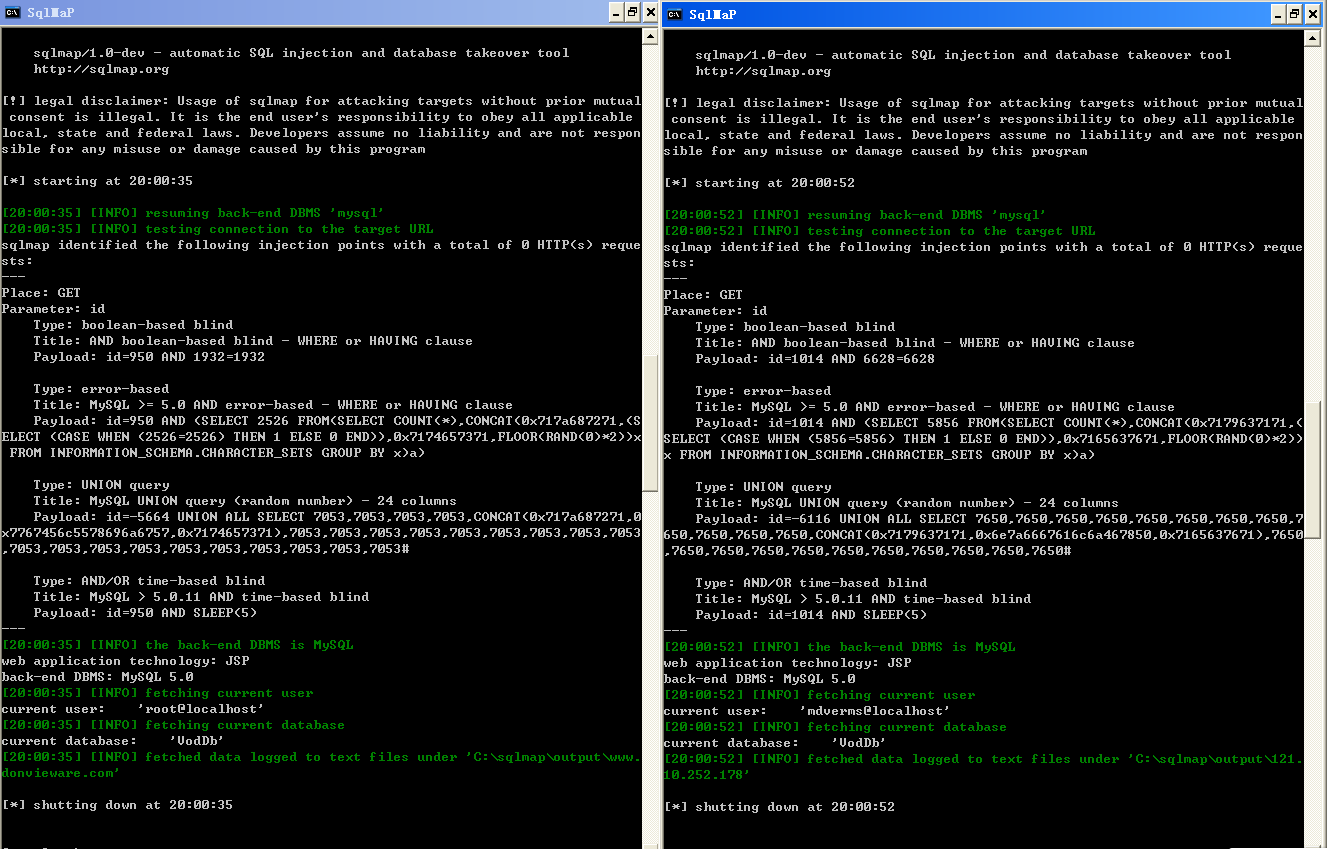Click the left window's SqlMaP title text

click(x=51, y=13)
